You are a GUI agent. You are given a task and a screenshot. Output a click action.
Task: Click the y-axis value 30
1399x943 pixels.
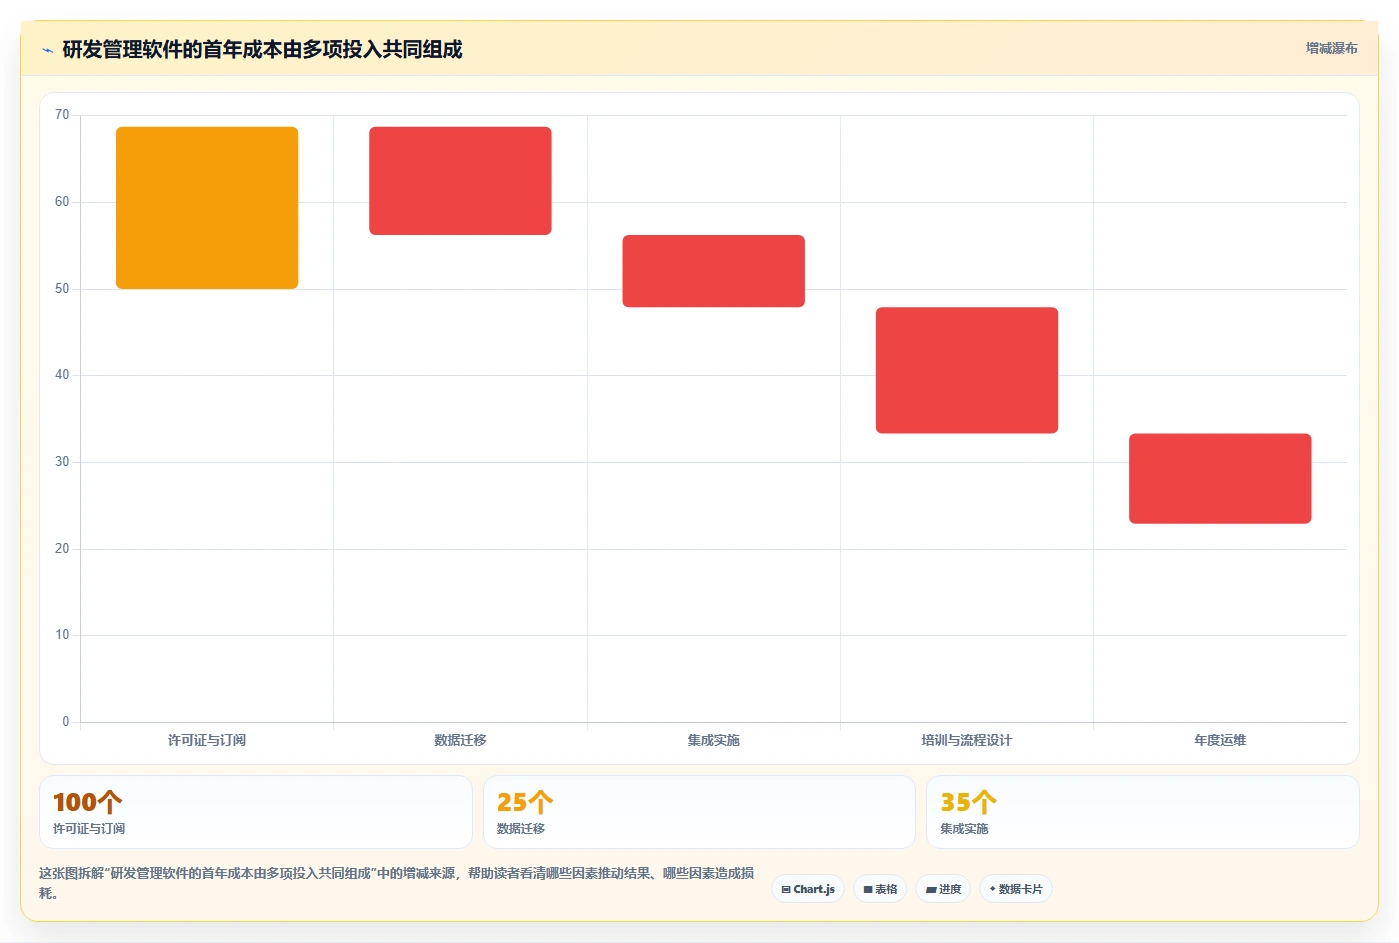[x=62, y=462]
